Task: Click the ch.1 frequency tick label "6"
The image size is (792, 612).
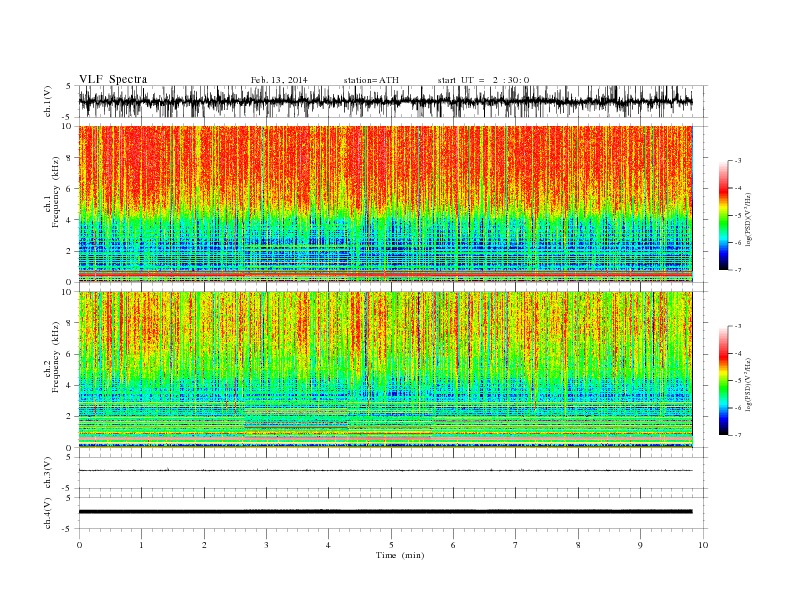Action: (x=70, y=188)
